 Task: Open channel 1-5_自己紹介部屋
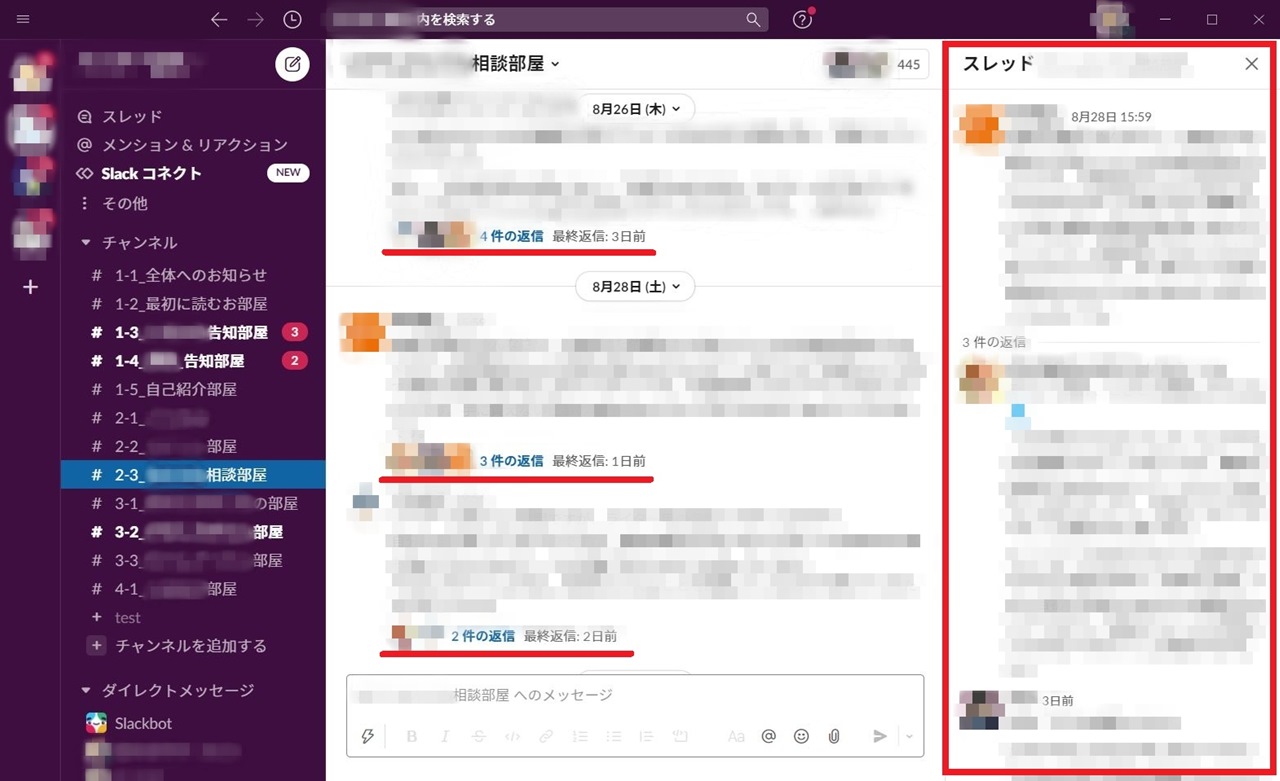point(193,389)
